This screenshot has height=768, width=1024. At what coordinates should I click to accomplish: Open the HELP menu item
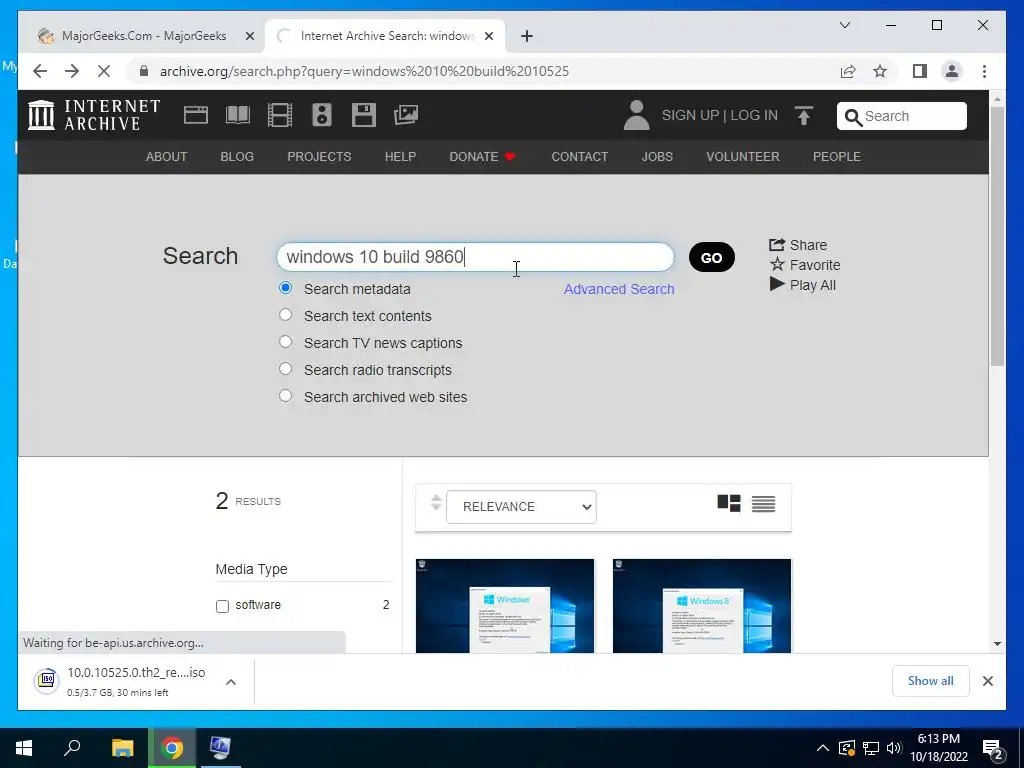tap(400, 157)
